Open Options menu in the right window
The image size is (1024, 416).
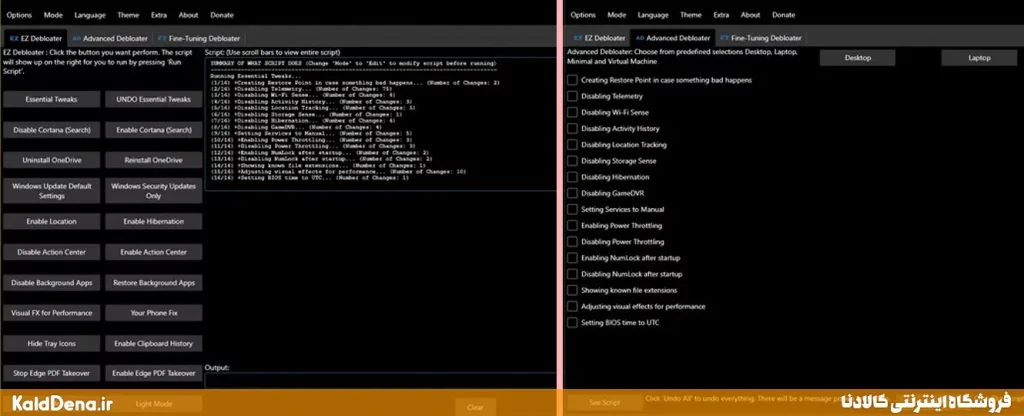(x=583, y=15)
